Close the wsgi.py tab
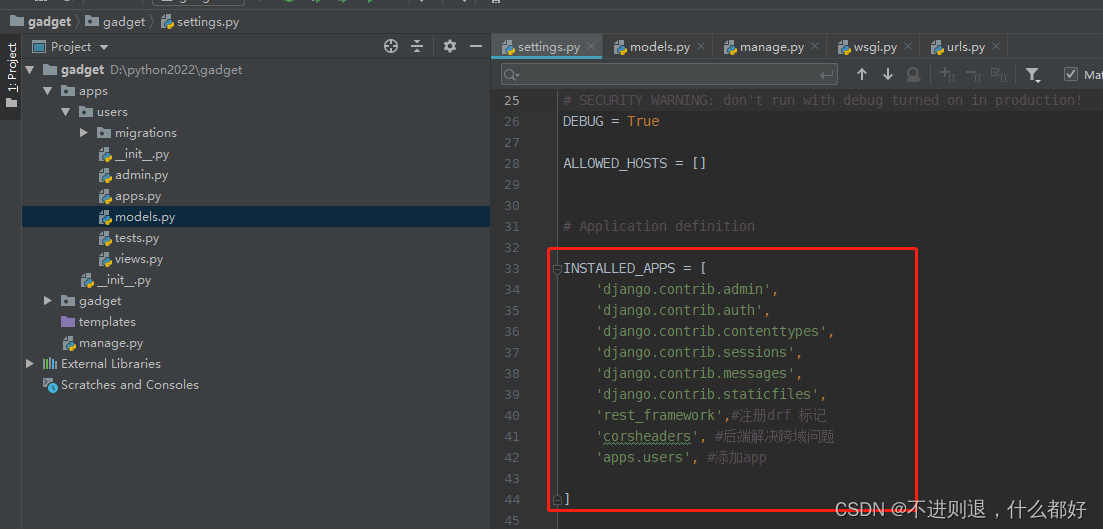This screenshot has height=529, width=1103. point(908,47)
